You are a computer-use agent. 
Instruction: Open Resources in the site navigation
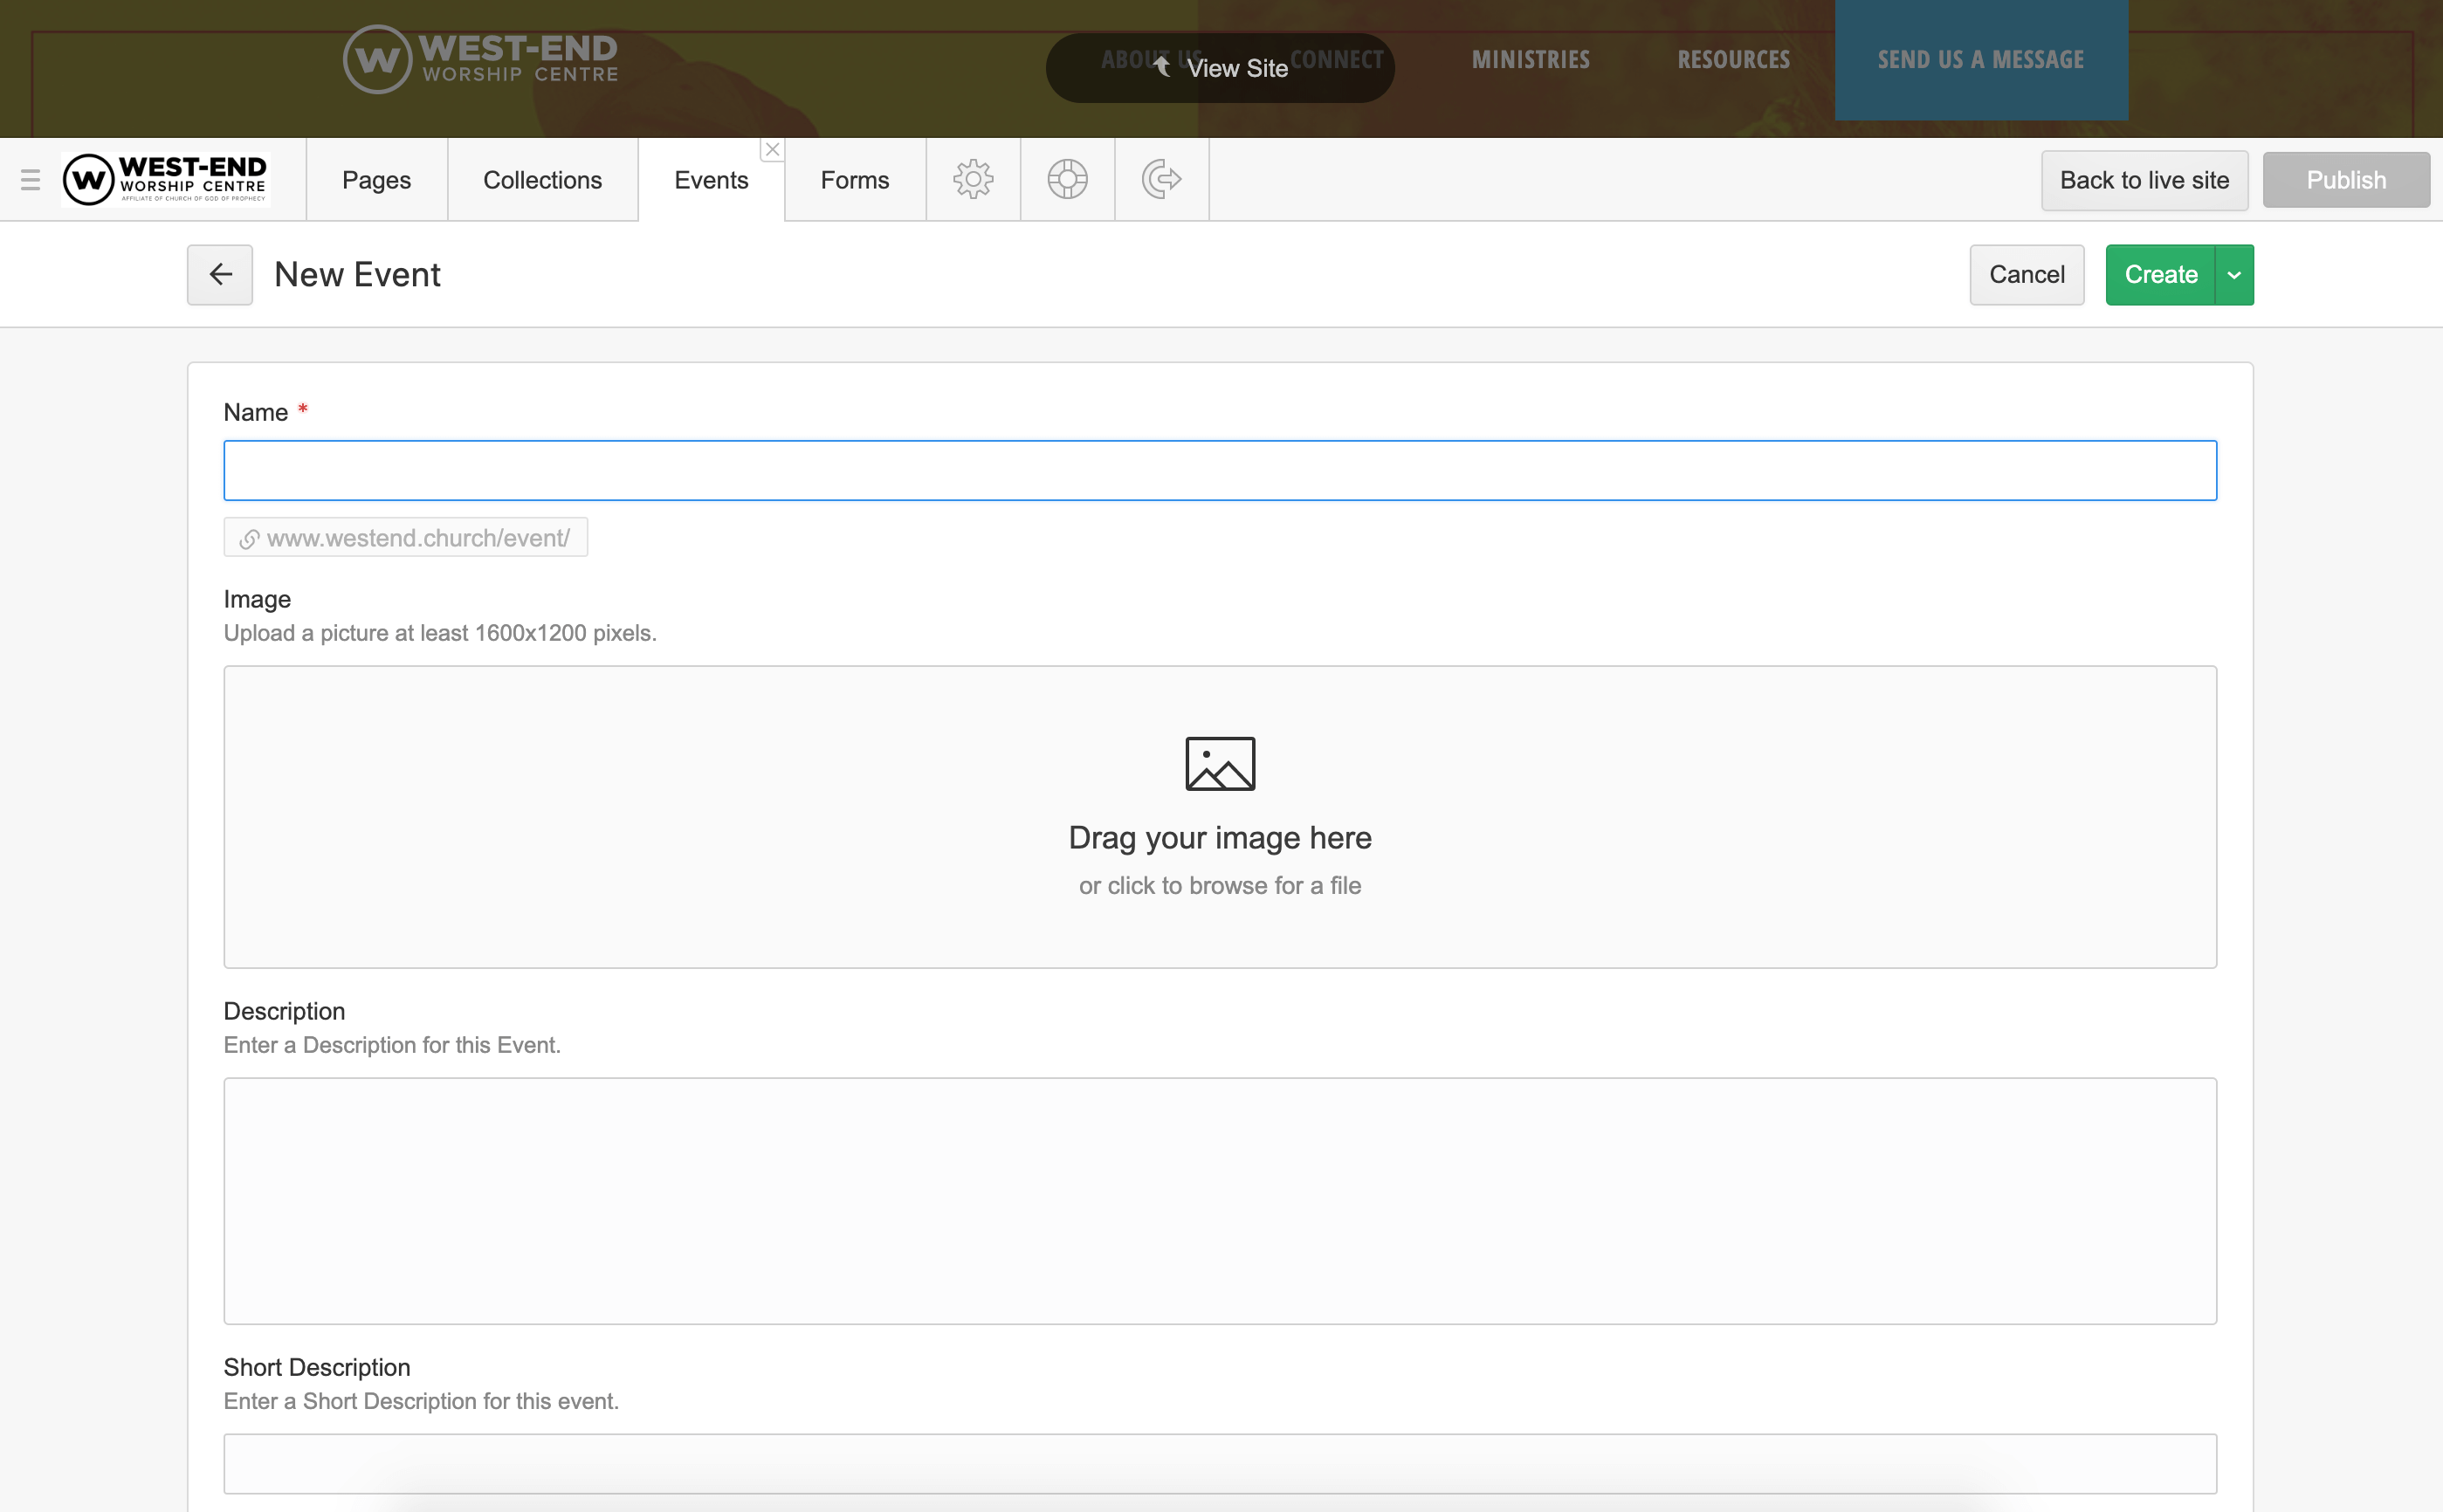tap(1733, 60)
